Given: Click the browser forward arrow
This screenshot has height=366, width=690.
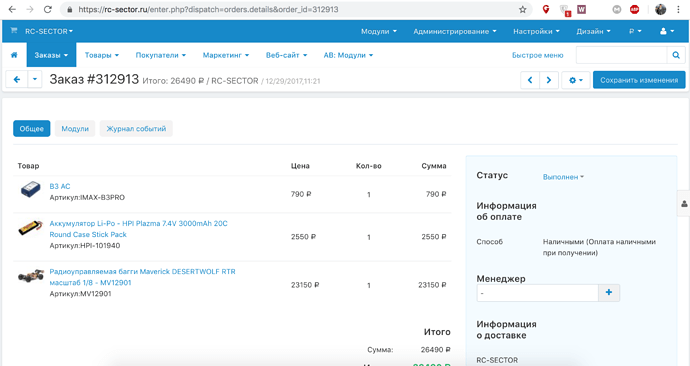Looking at the screenshot, I should (x=29, y=9).
